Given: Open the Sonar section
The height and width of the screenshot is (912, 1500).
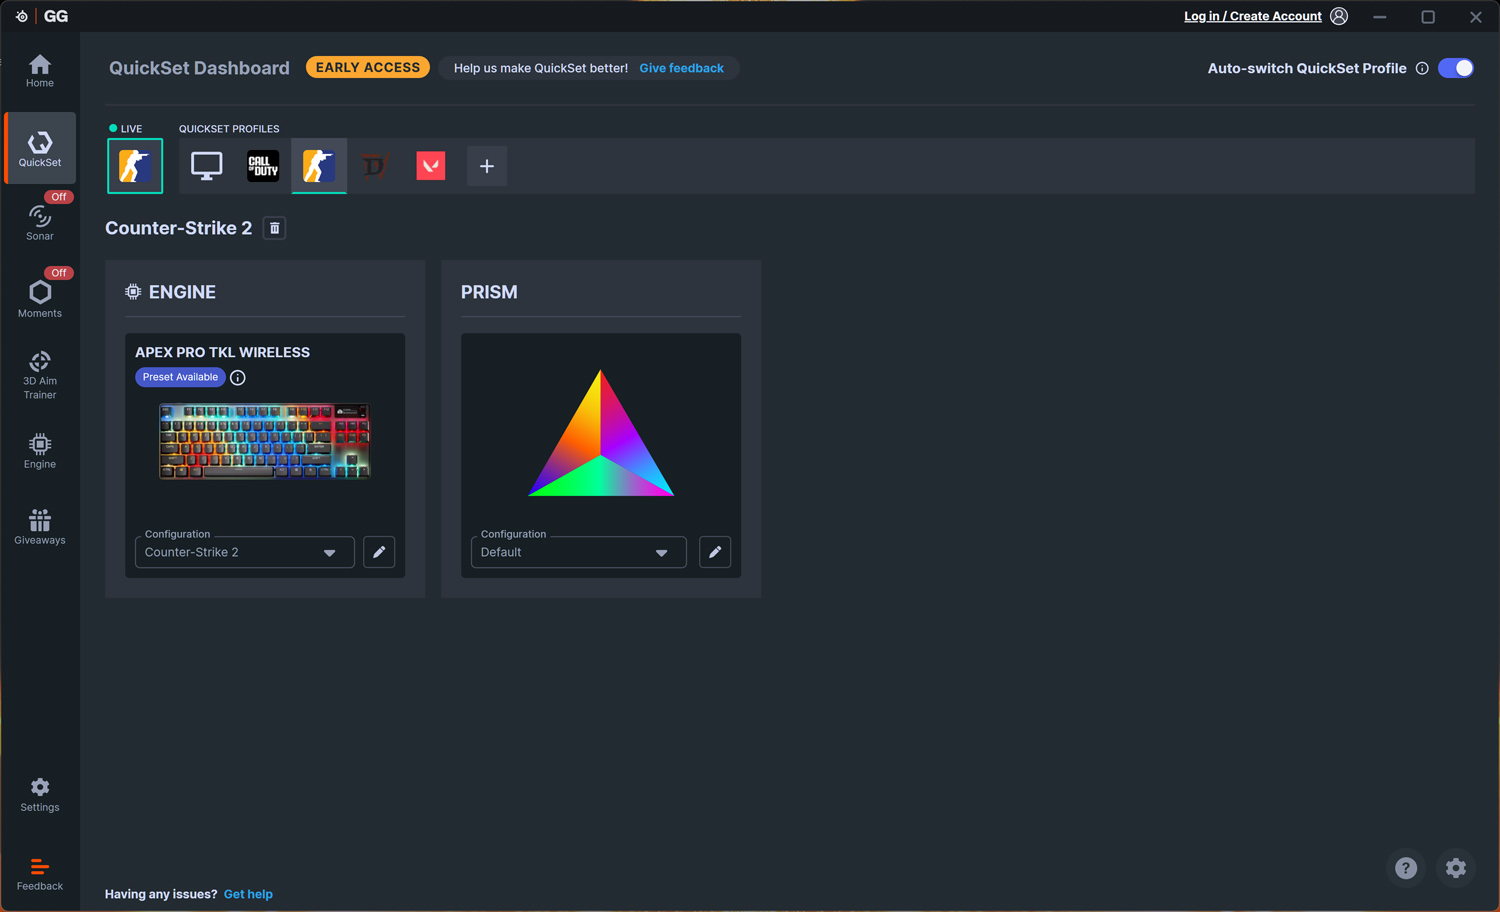Looking at the screenshot, I should tap(40, 222).
